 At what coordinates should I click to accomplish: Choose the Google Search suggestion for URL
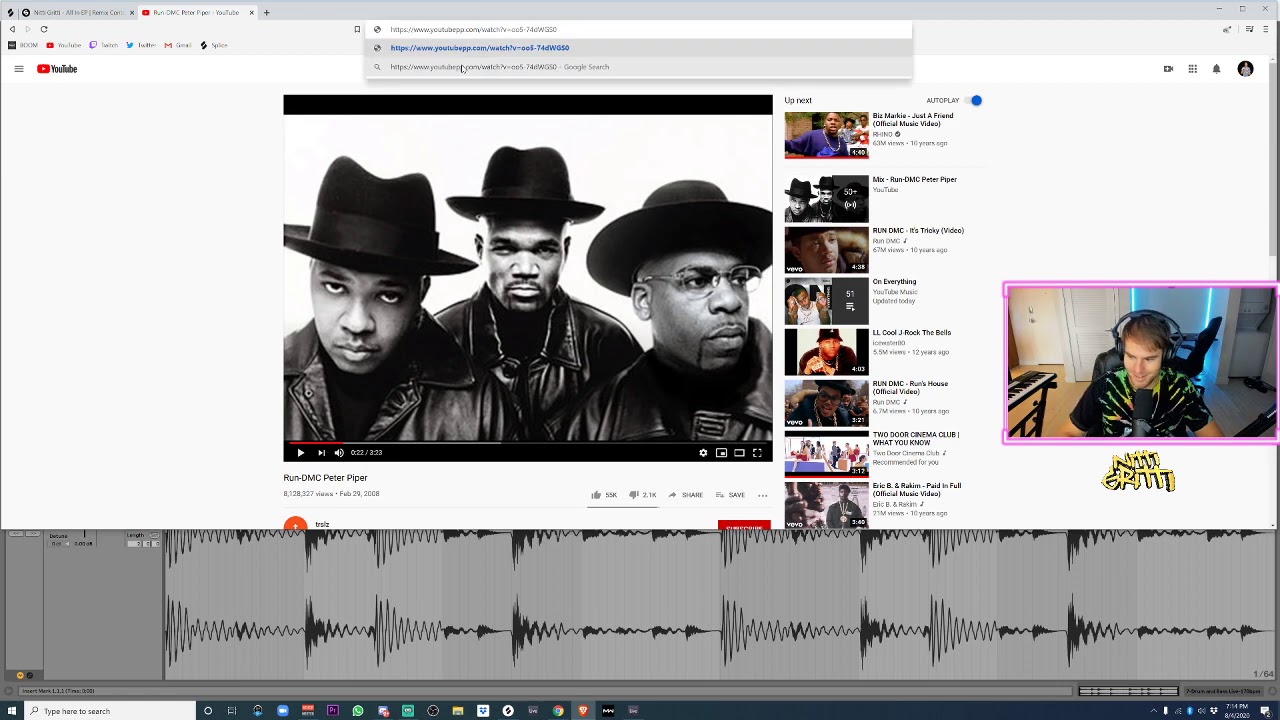(638, 67)
